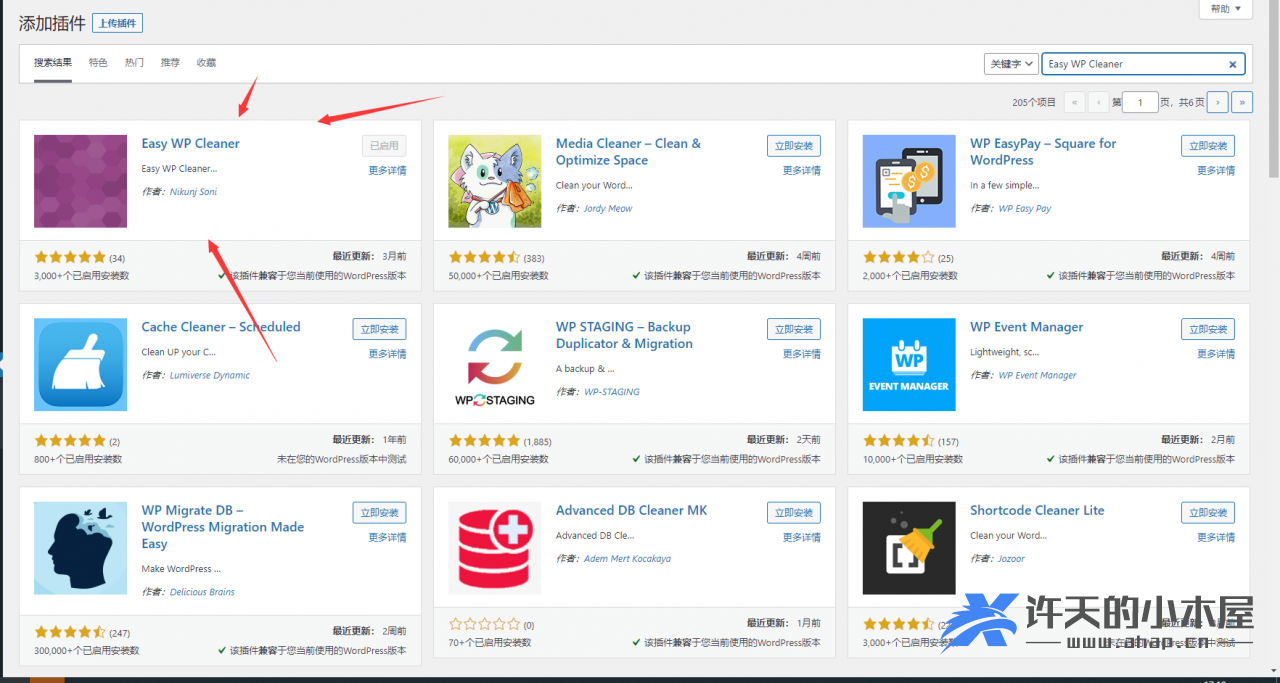Click the Shortcode Cleaner Lite broom icon

tap(909, 548)
